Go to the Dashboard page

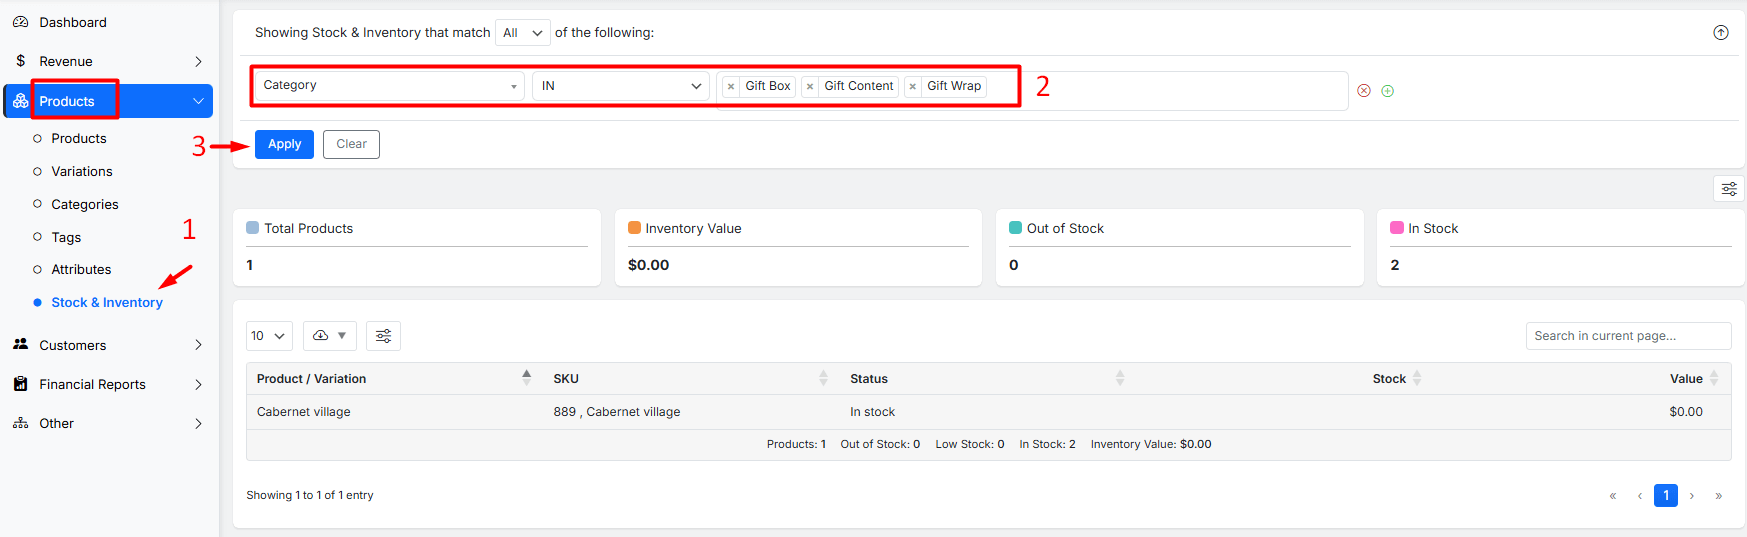pyautogui.click(x=72, y=22)
